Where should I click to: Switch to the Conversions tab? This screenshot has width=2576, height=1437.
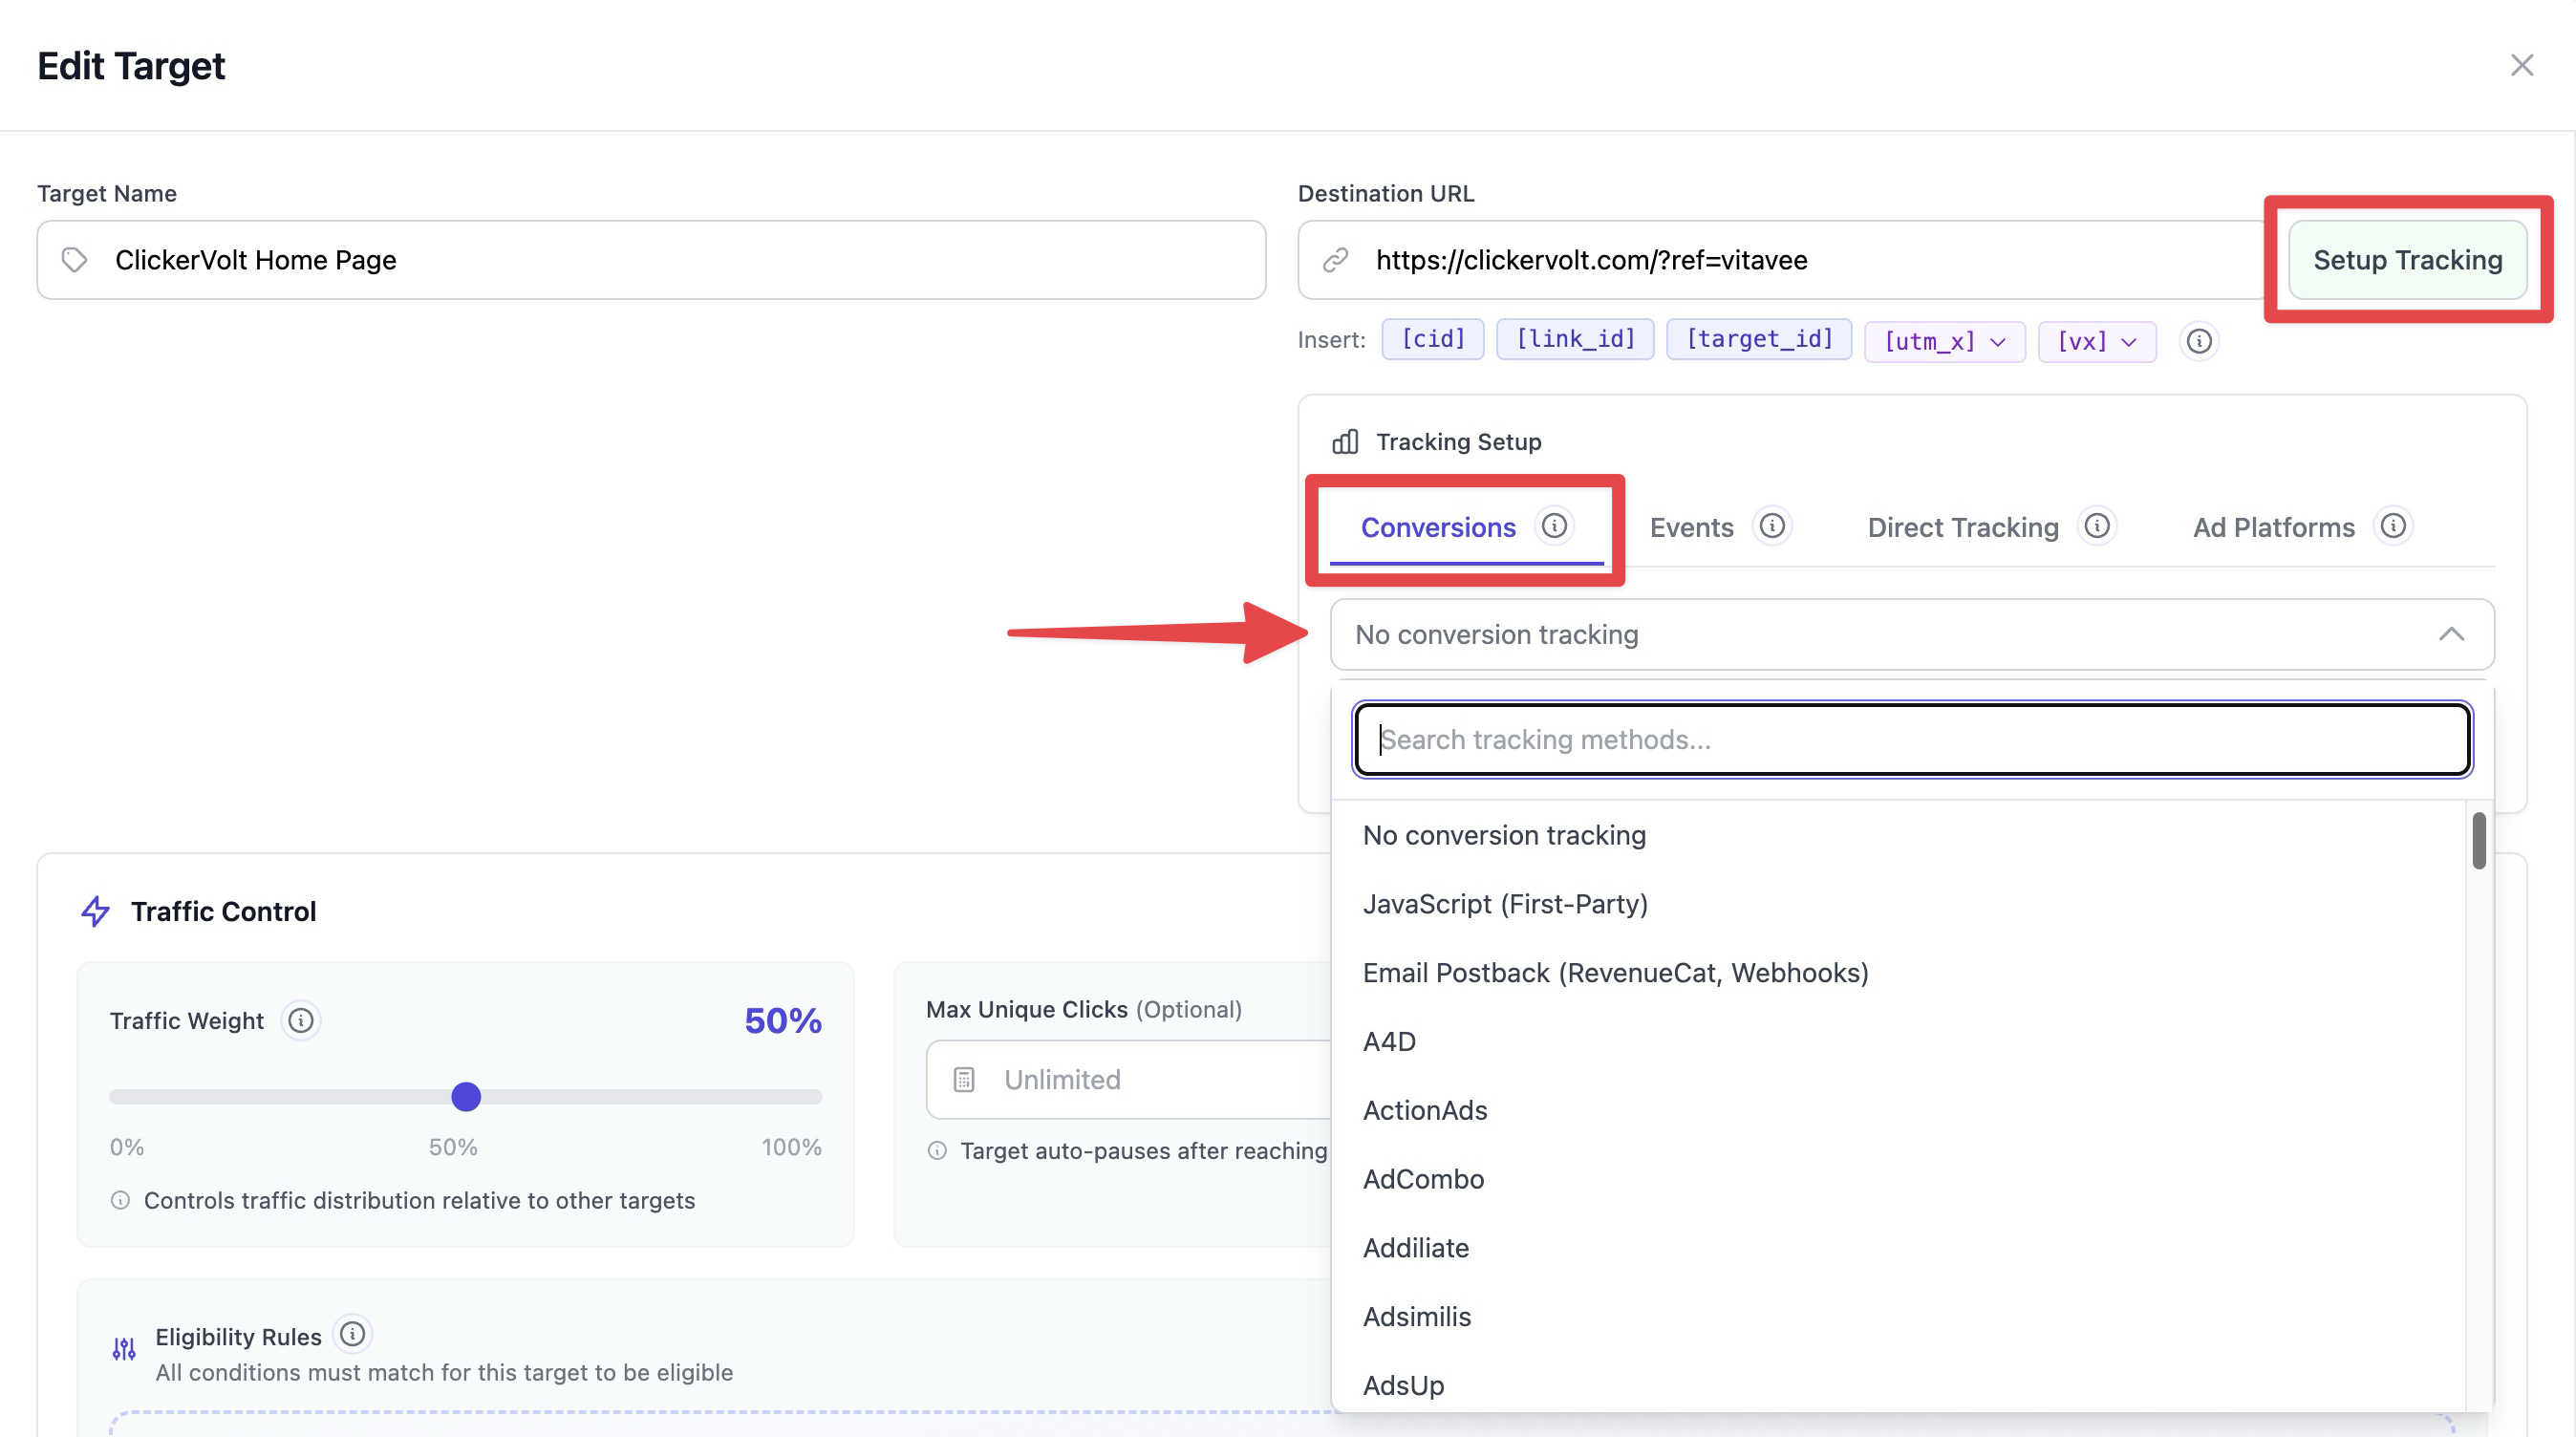(x=1438, y=527)
